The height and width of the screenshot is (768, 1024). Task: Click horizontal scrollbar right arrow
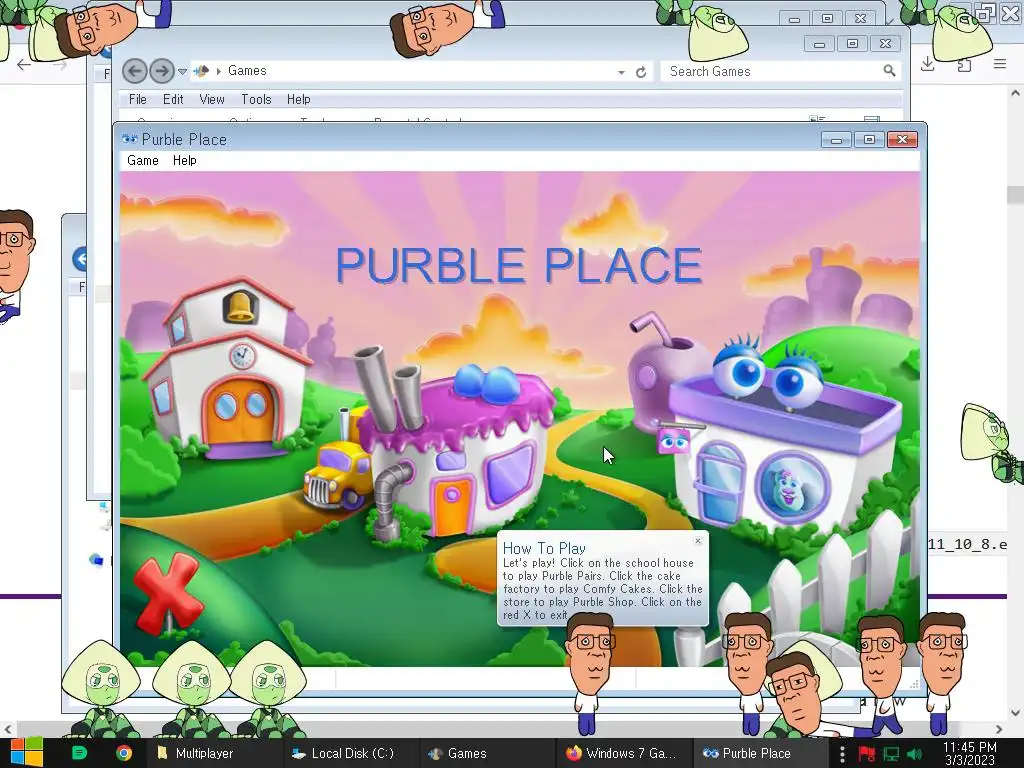999,729
